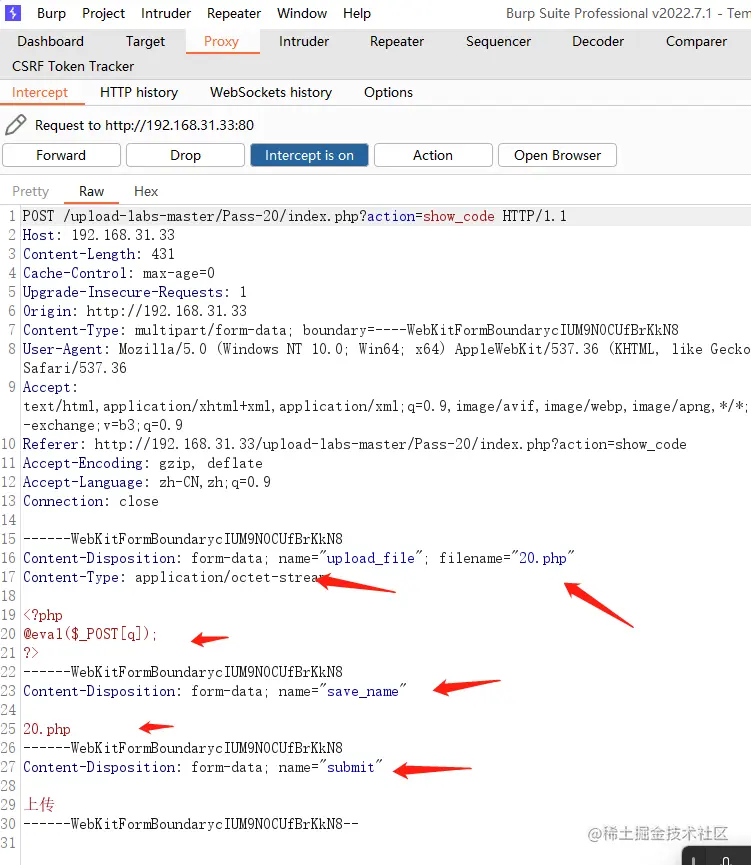Click the Content-Length: 431 line
Image resolution: width=751 pixels, height=865 pixels.
click(99, 254)
